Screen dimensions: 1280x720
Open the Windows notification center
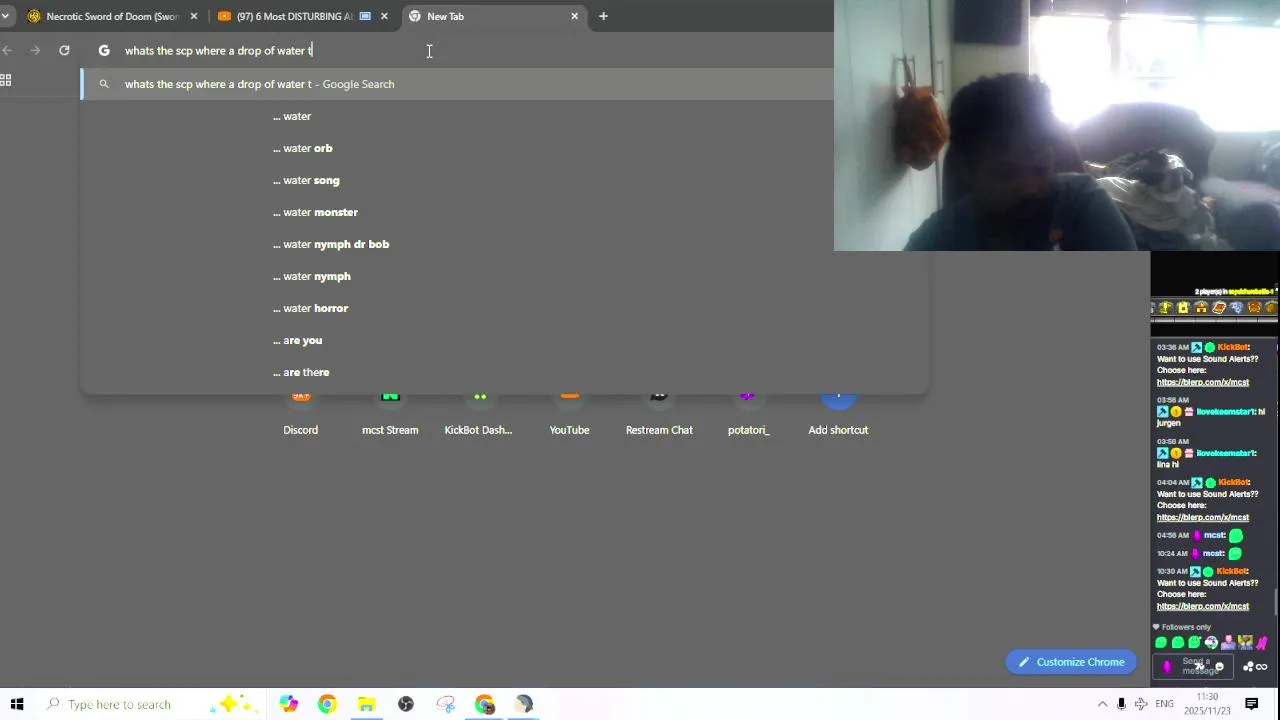(1251, 704)
